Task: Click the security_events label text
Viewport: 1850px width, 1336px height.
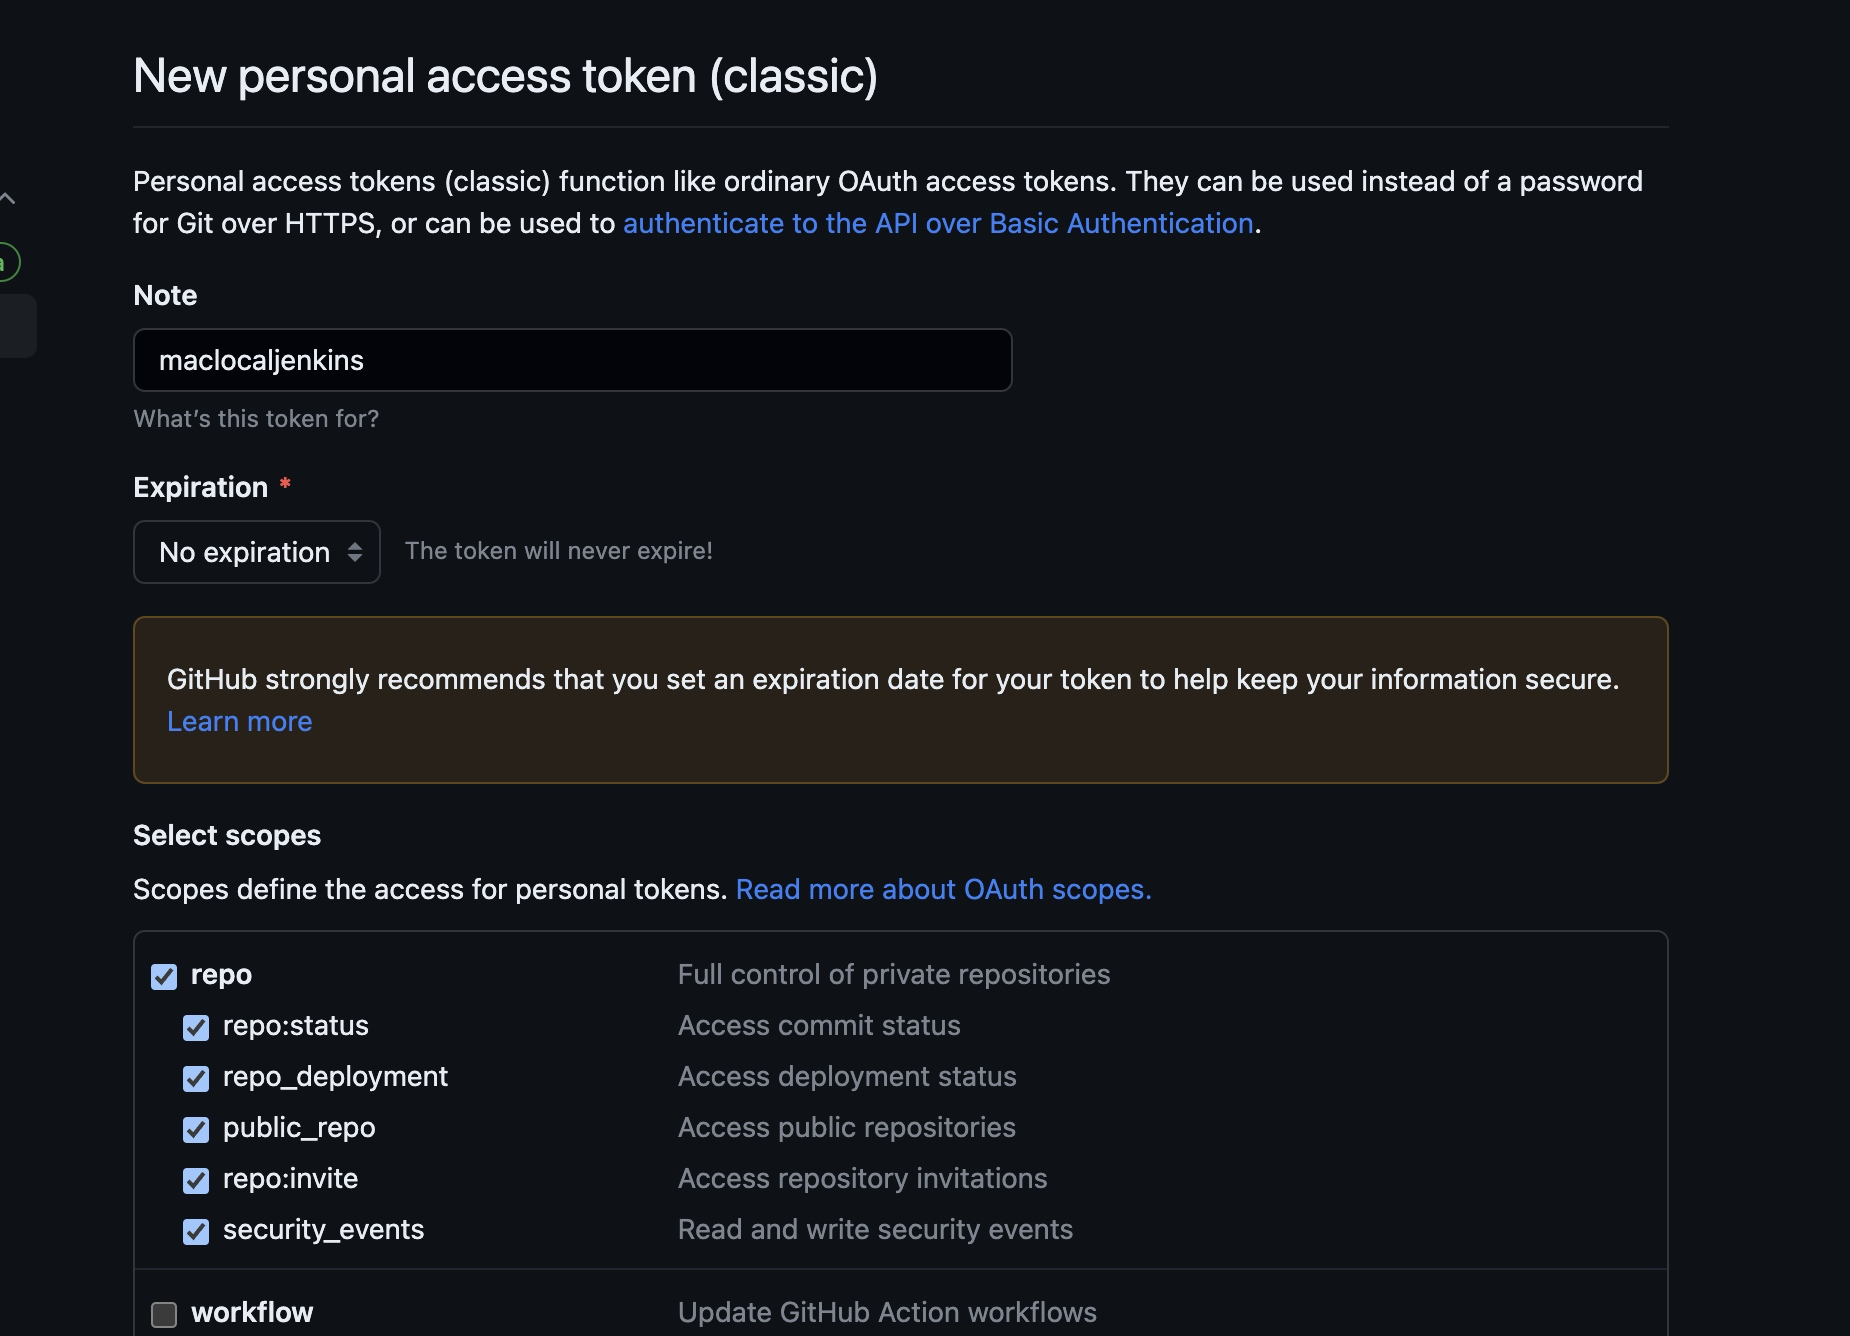Action: tap(323, 1229)
